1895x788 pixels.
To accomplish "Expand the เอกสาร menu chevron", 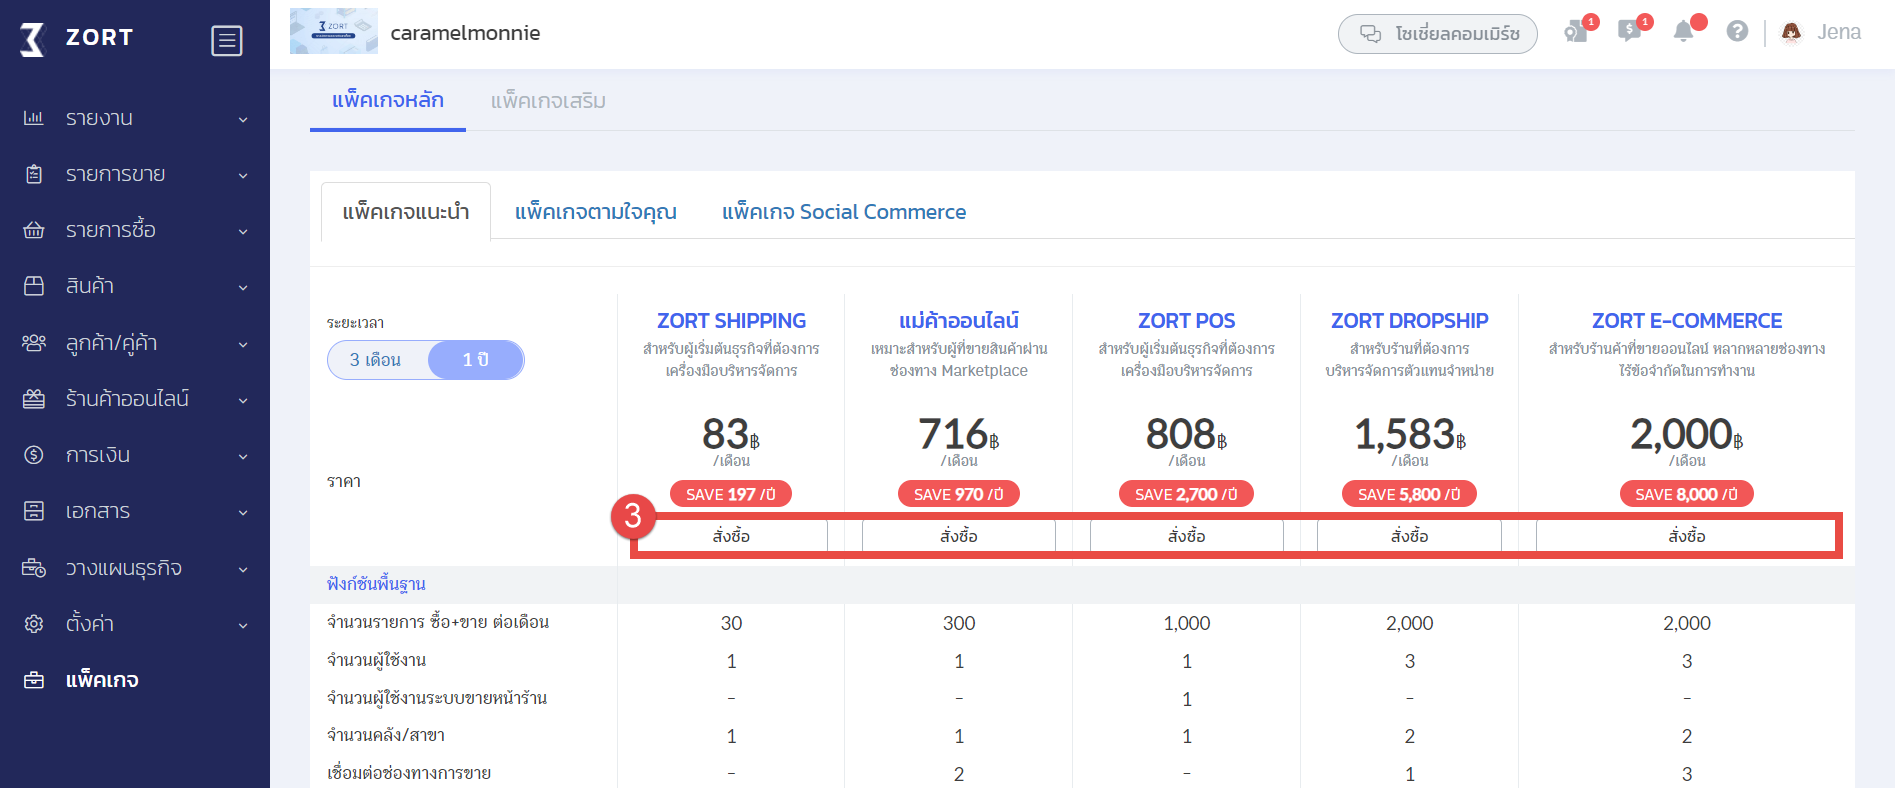I will pos(243,513).
